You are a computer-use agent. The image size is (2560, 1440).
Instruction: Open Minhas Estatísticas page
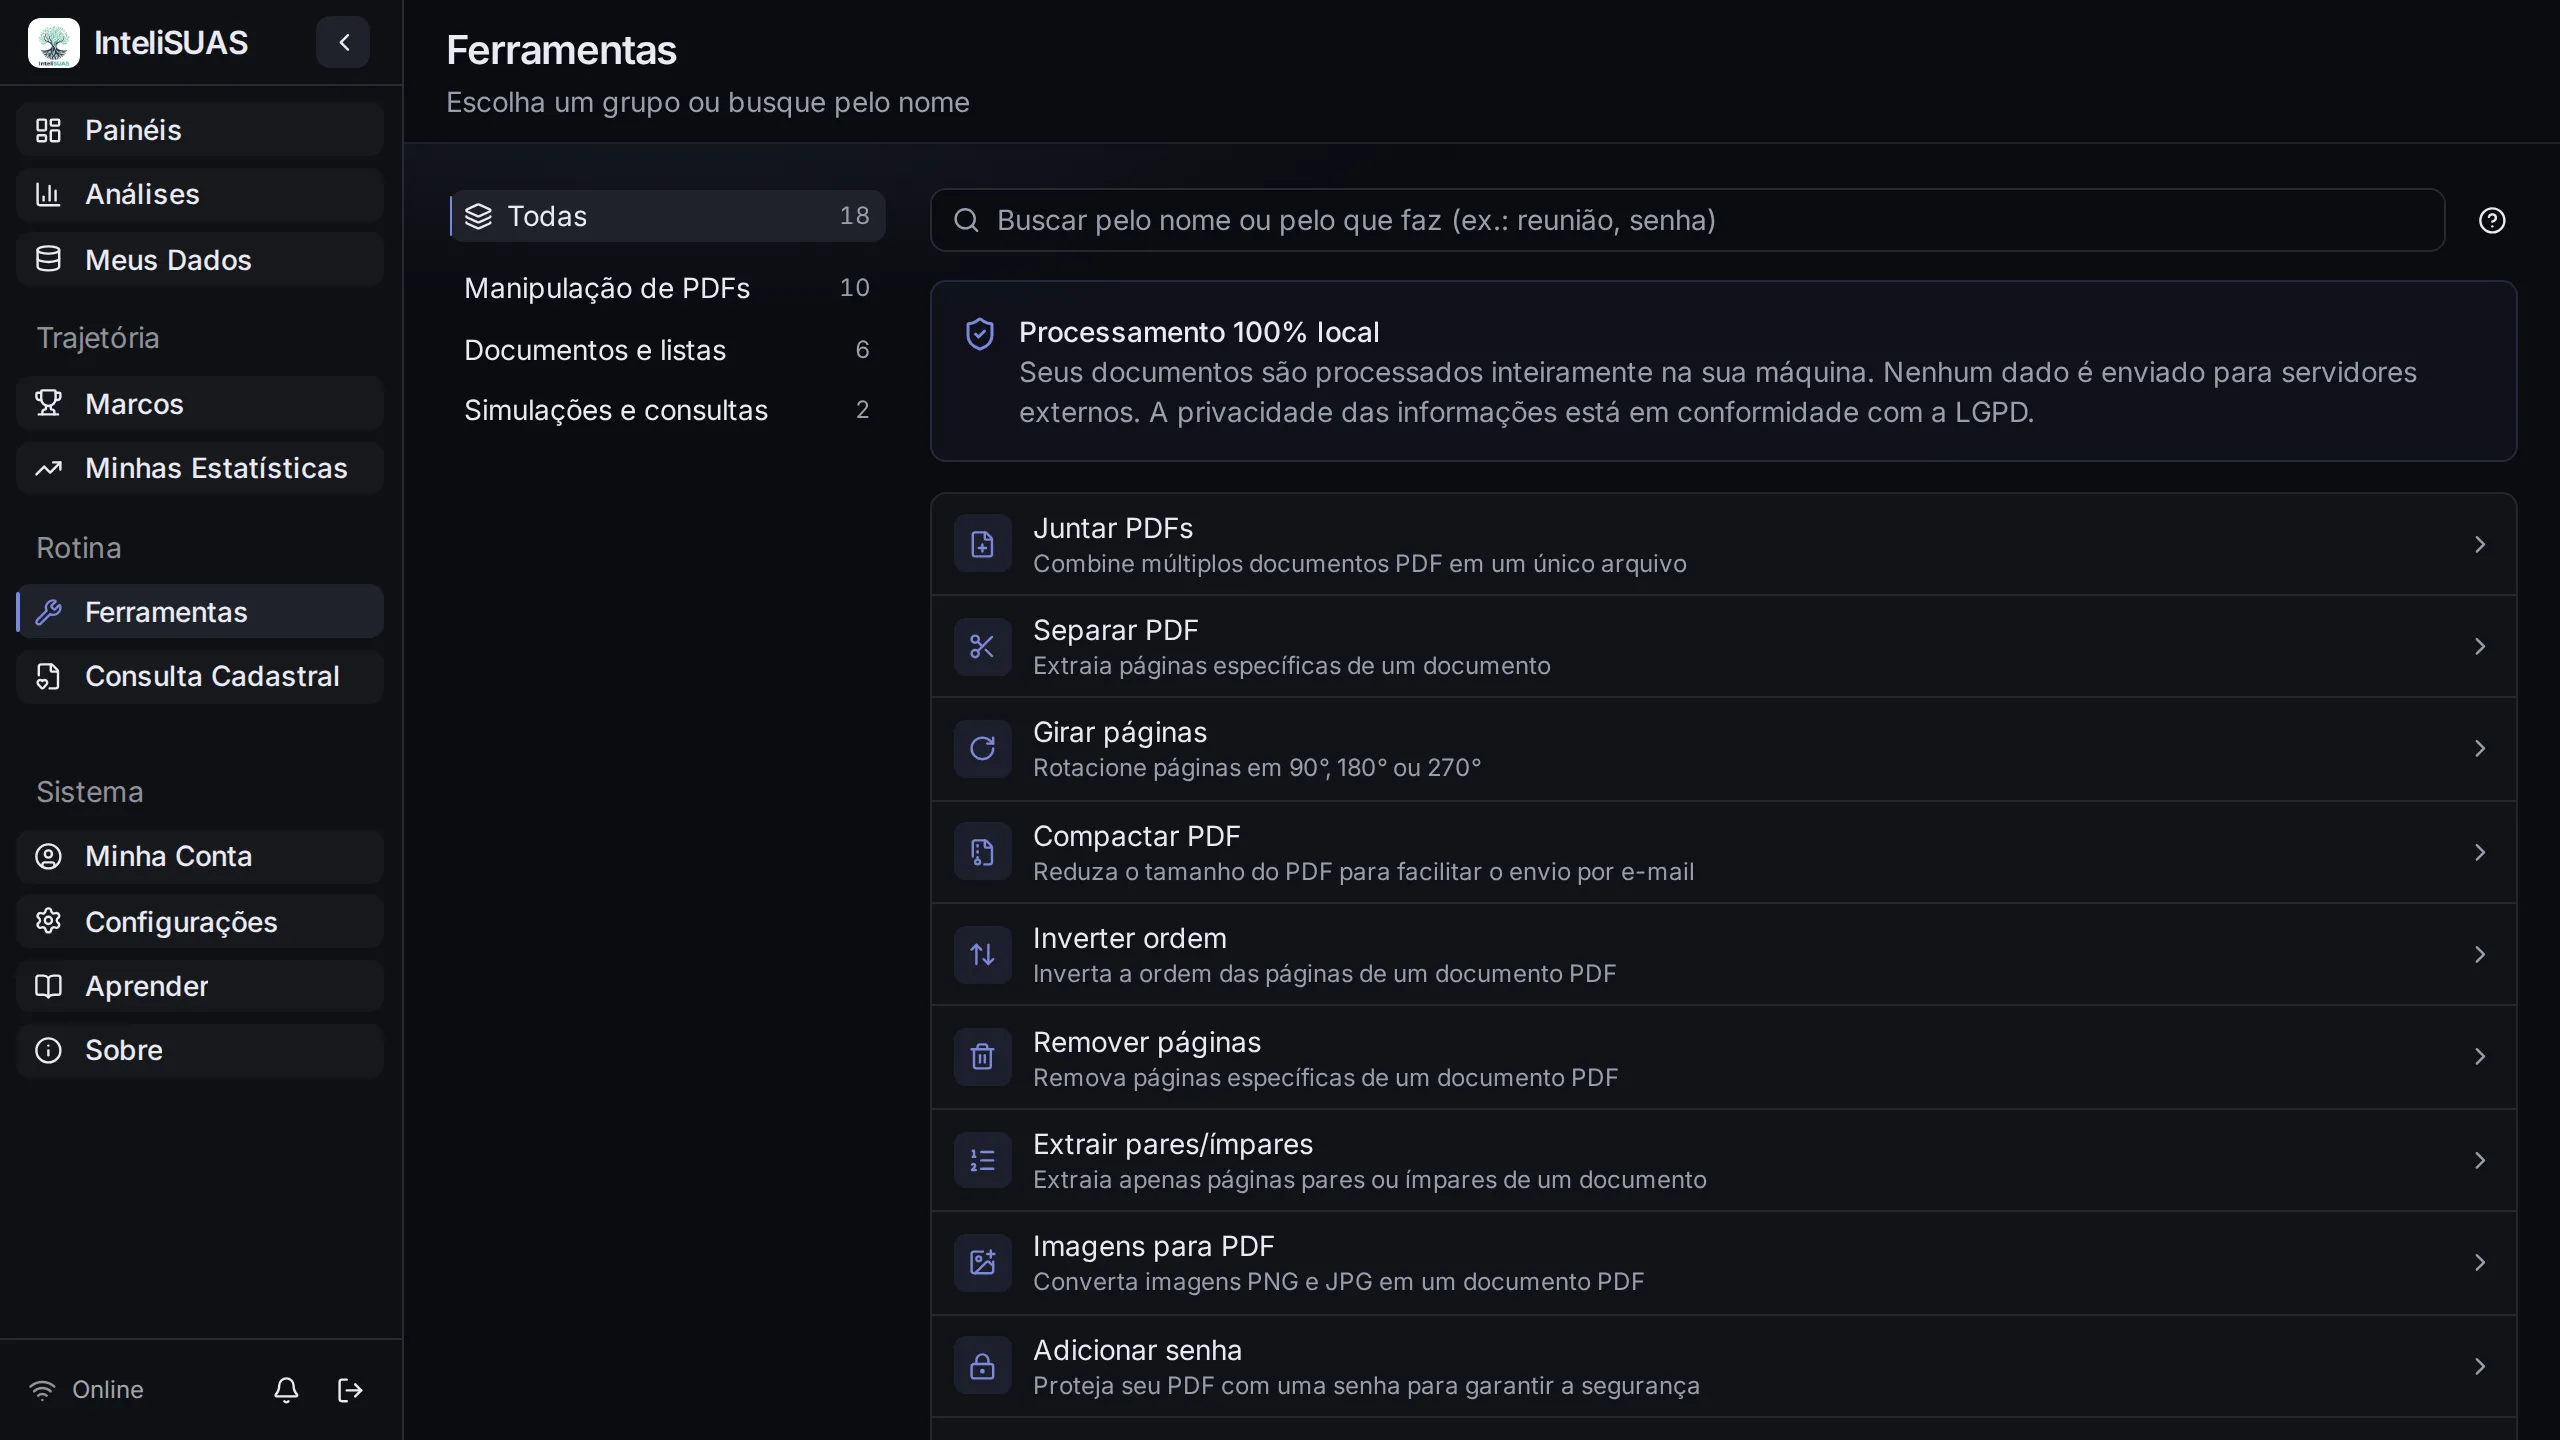coord(200,468)
